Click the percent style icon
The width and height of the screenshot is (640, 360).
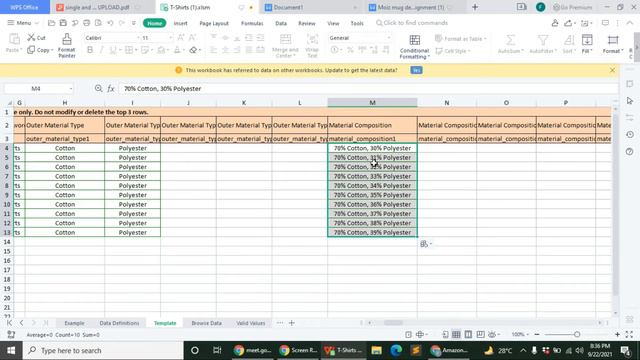pyautogui.click(x=350, y=50)
